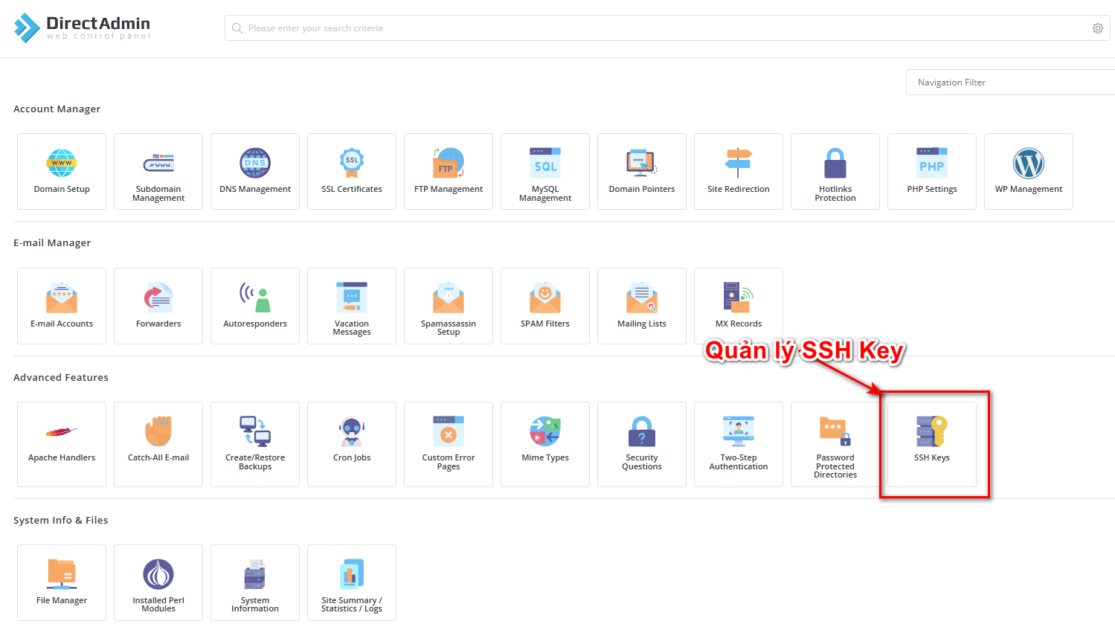Screen dimensions: 1115x630
Task: Open MySQL Management
Action: tap(545, 171)
